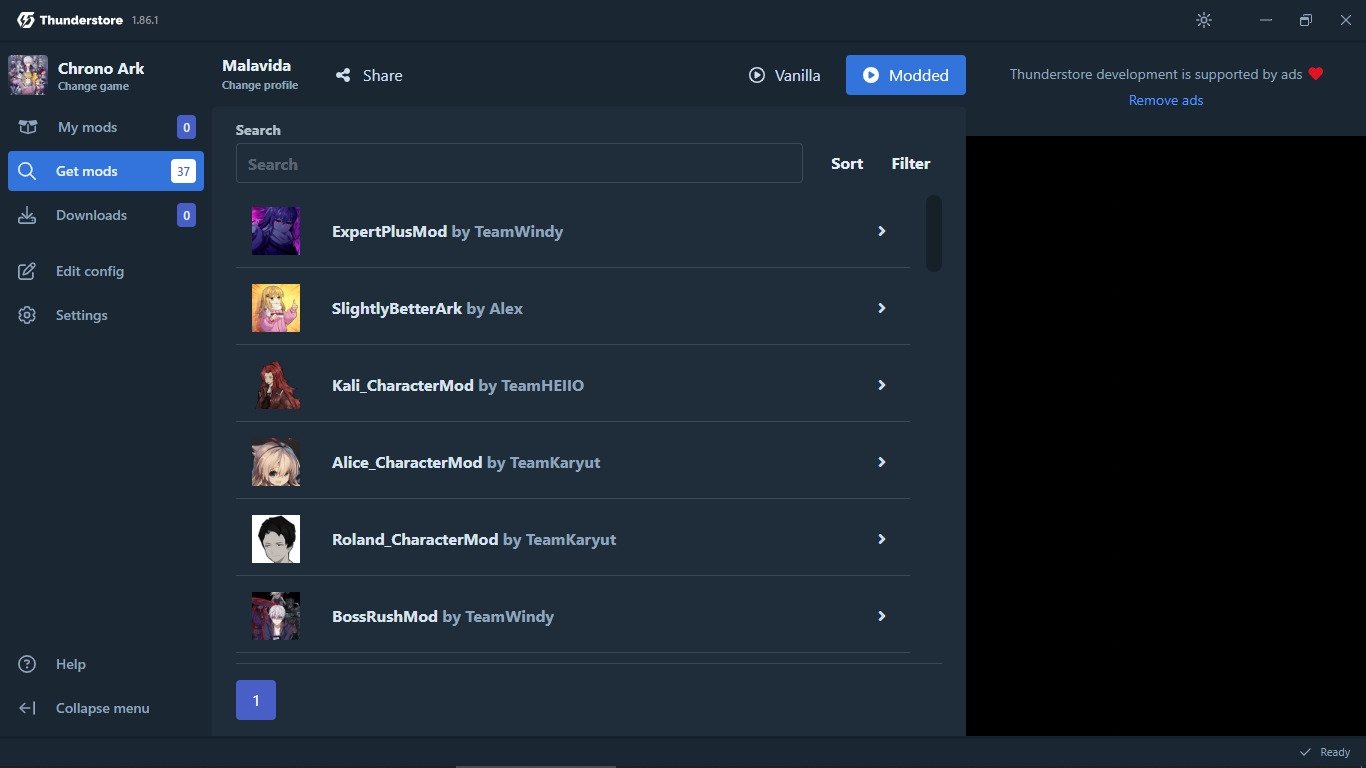
Task: Click the Share icon
Action: pos(343,75)
